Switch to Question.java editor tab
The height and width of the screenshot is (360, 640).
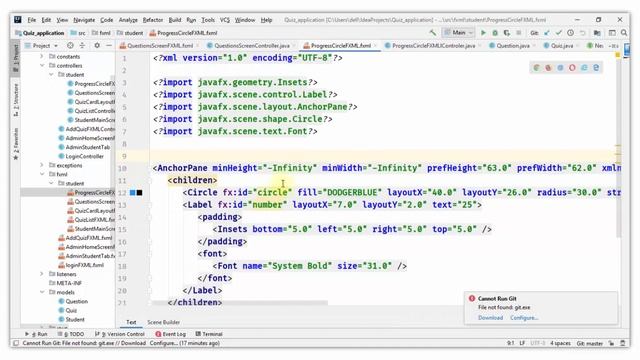pyautogui.click(x=512, y=46)
